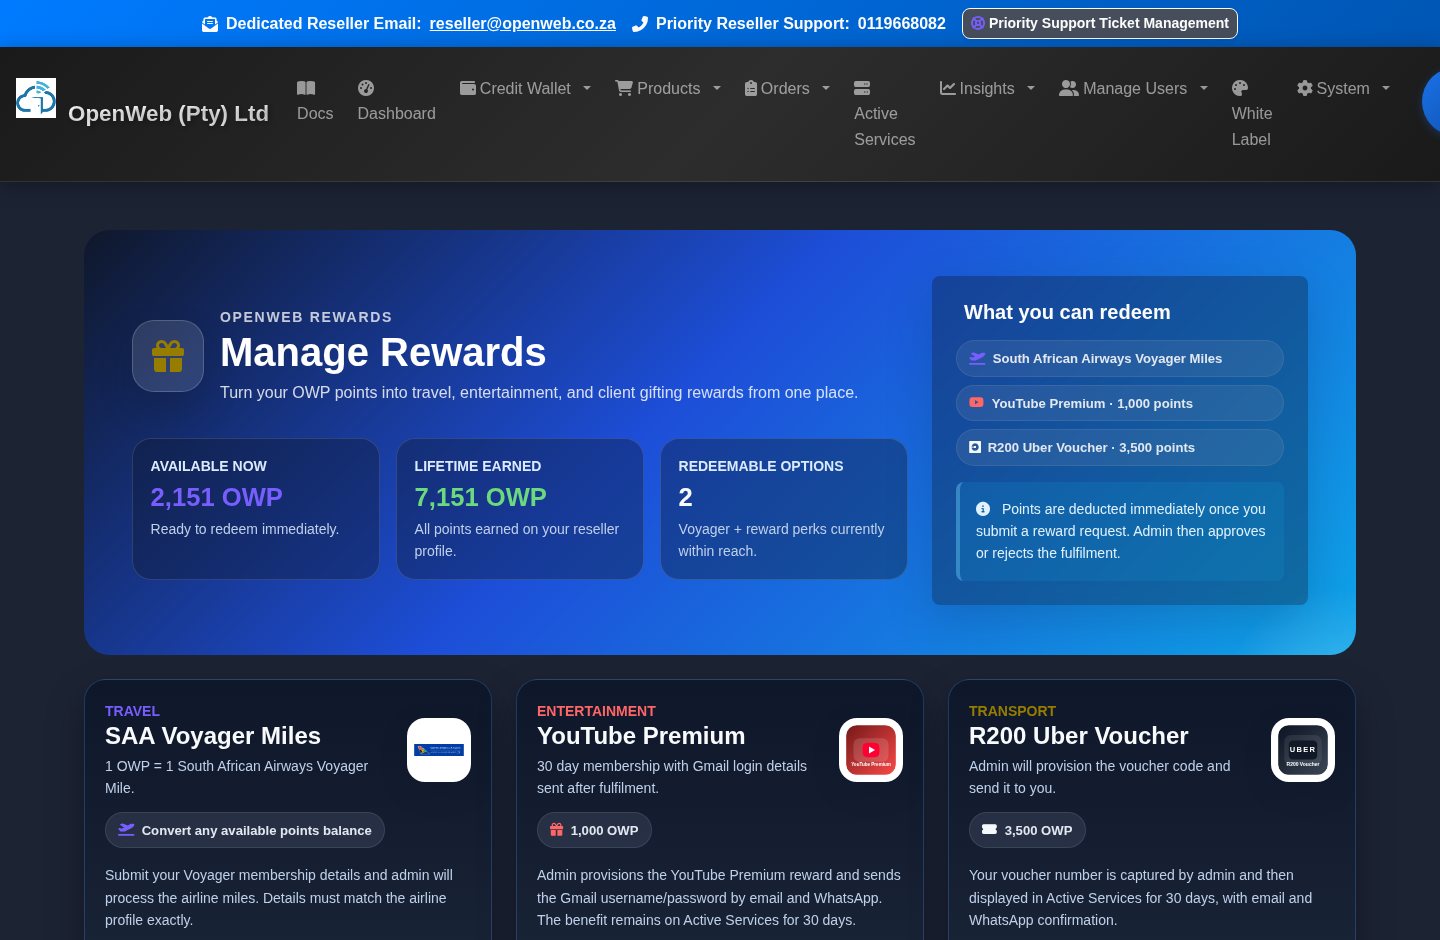Click plane icon in Convert points badge
Screen dimensions: 1440x940
(x=126, y=830)
